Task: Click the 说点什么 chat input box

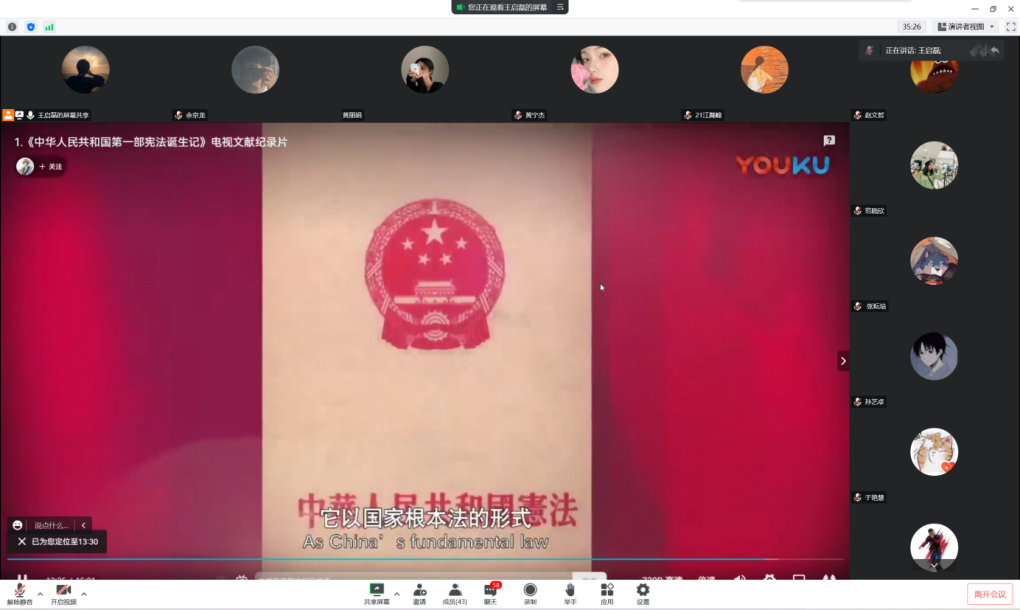Action: tap(52, 525)
